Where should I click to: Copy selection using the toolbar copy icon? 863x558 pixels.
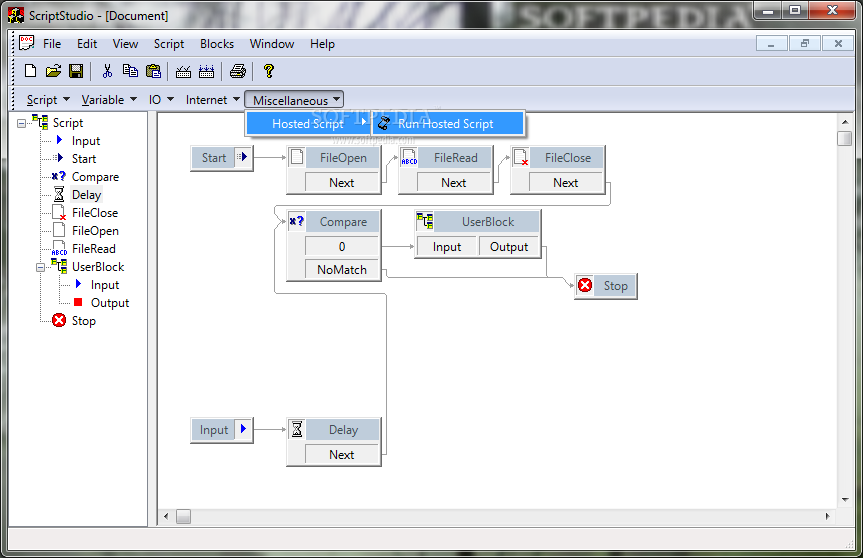(130, 70)
